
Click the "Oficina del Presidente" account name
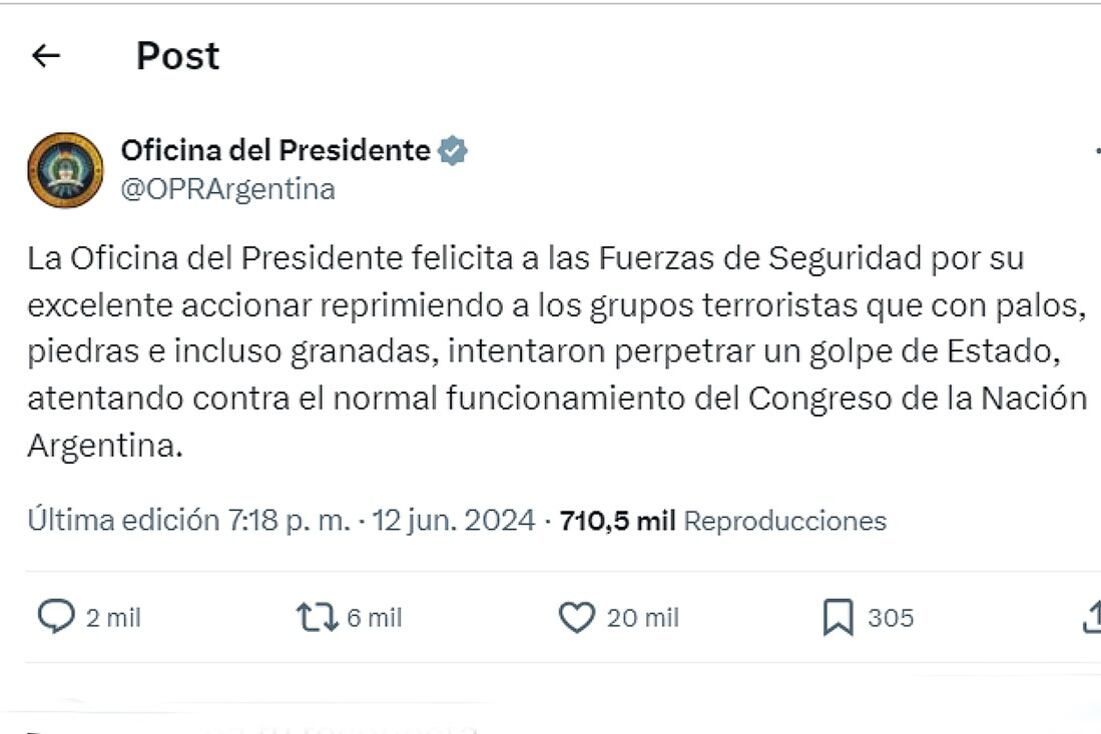275,151
